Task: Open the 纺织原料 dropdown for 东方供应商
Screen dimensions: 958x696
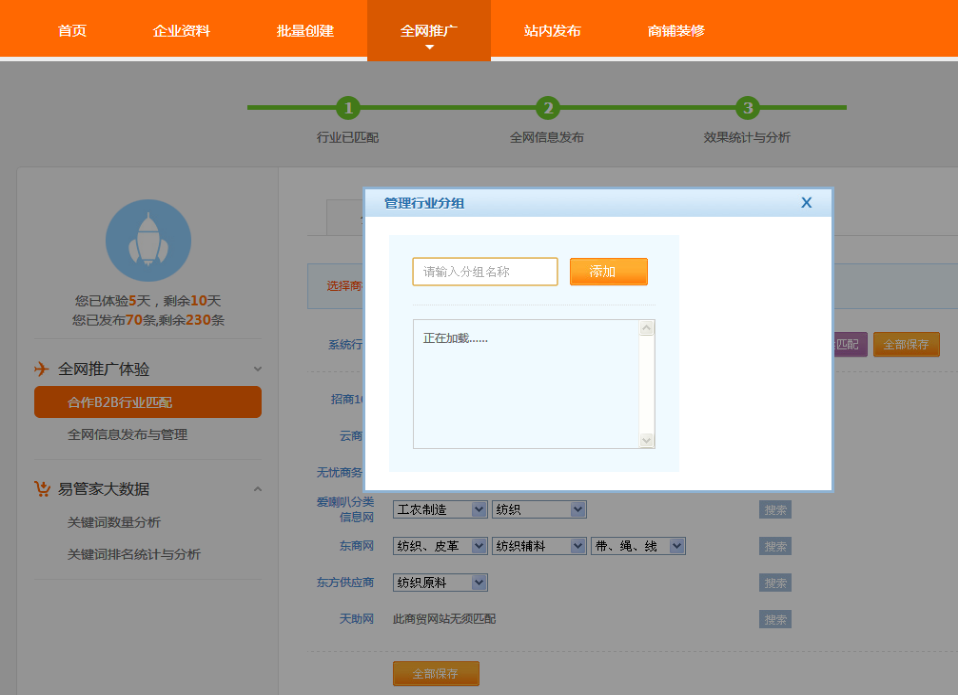Action: [478, 583]
